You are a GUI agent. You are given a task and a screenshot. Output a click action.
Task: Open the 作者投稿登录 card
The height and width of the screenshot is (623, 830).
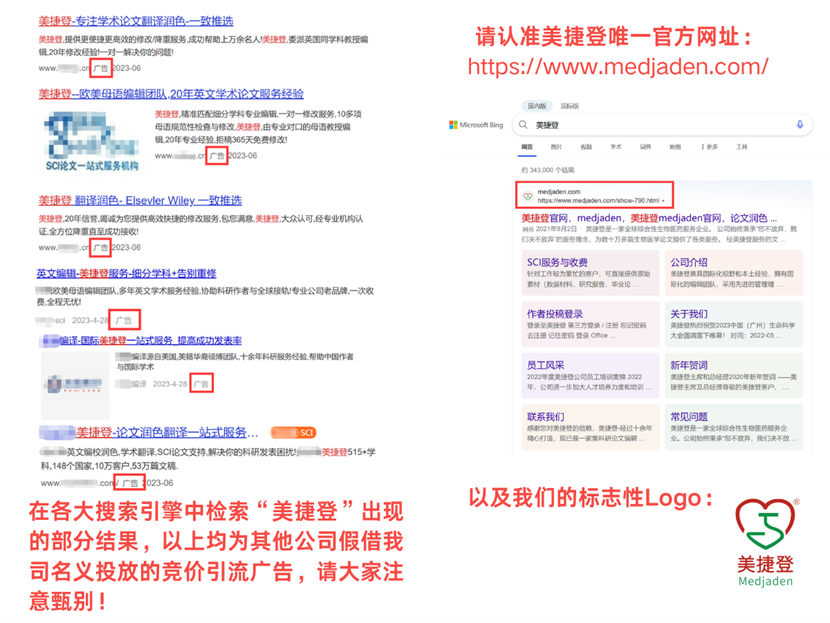coord(590,324)
